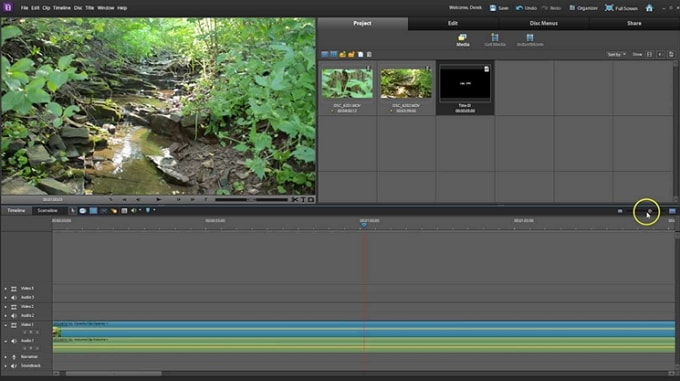This screenshot has height=381, width=680.
Task: Open the Timeline menu
Action: coord(62,8)
